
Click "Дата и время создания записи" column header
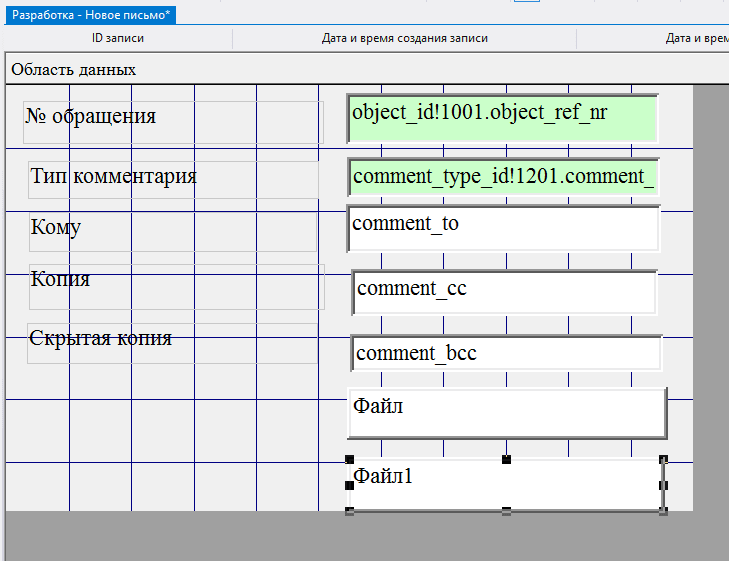tap(404, 38)
